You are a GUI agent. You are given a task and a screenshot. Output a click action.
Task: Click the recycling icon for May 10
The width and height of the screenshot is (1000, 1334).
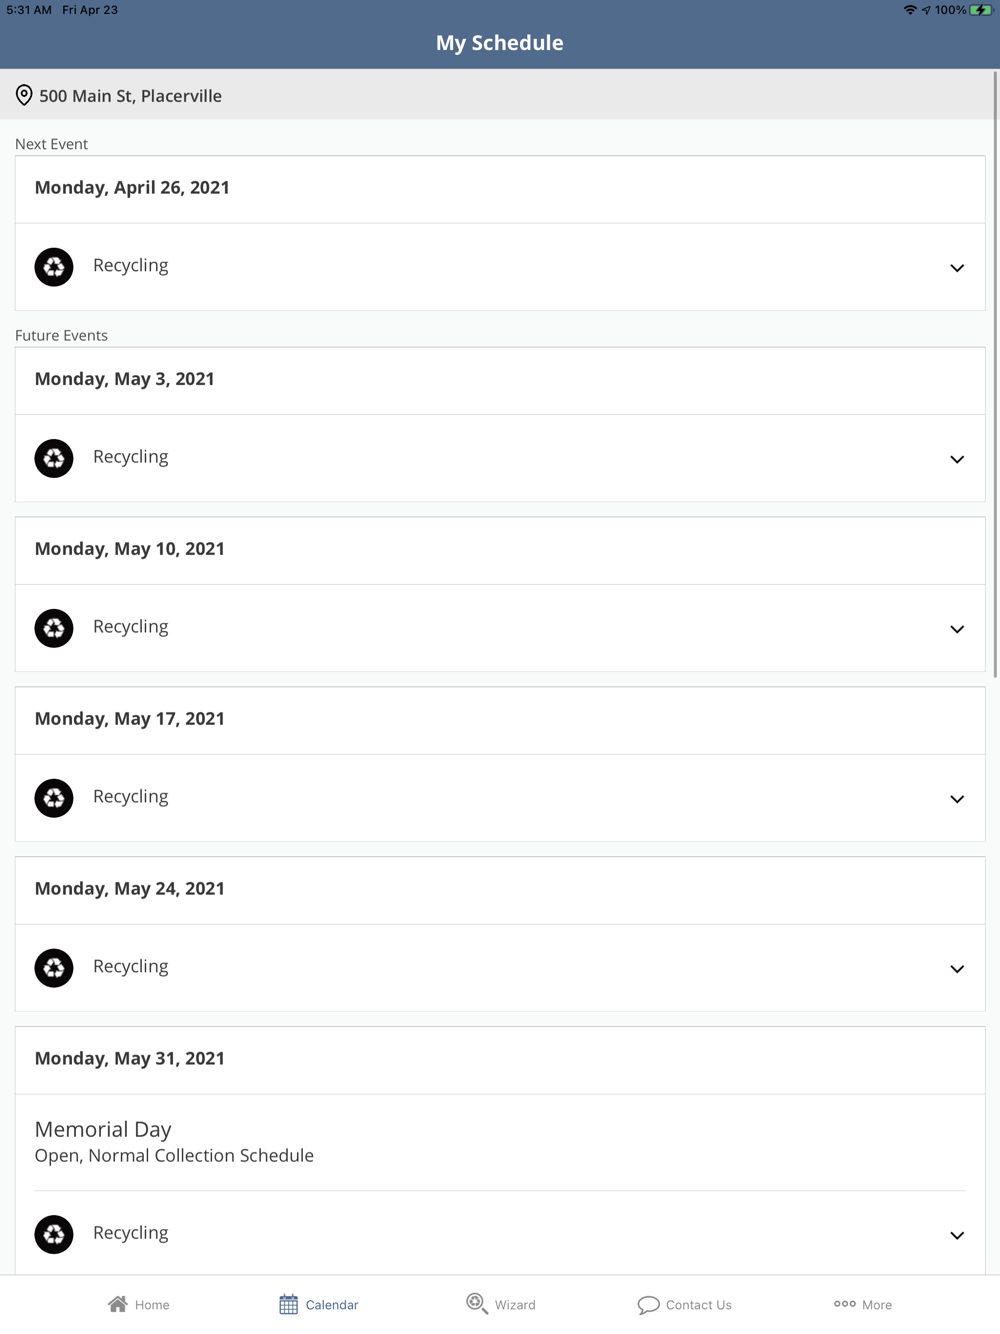tap(54, 628)
